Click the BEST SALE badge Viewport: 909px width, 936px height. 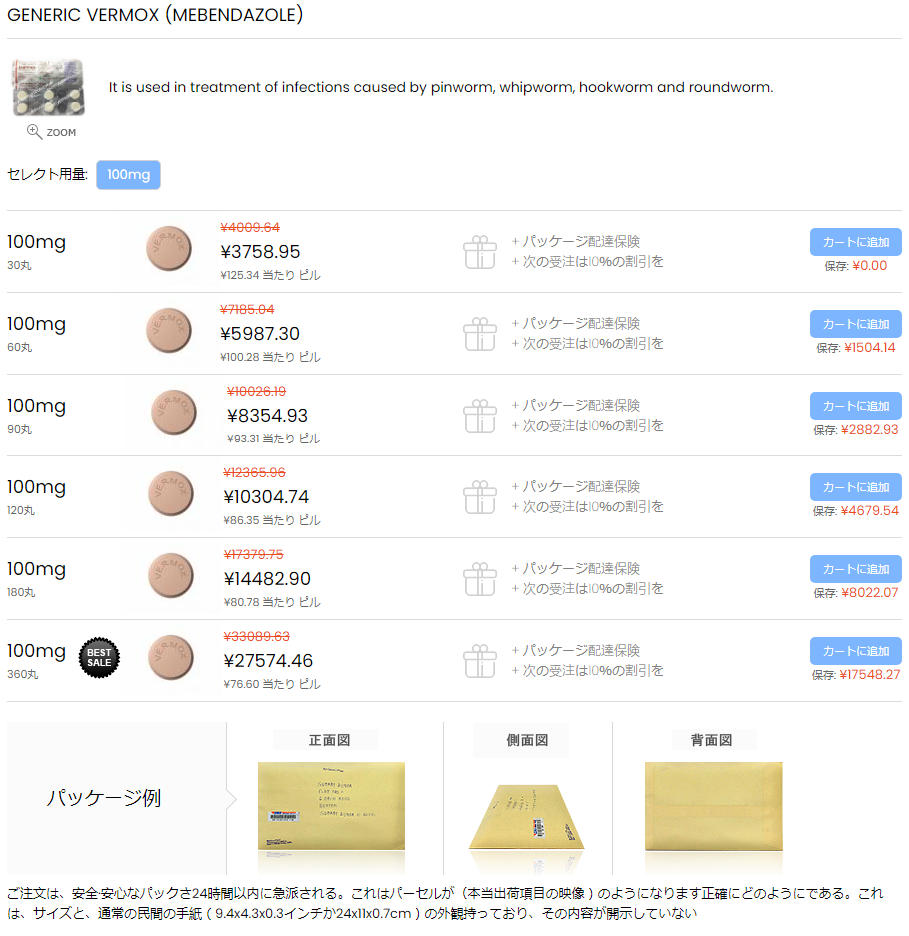[x=99, y=657]
